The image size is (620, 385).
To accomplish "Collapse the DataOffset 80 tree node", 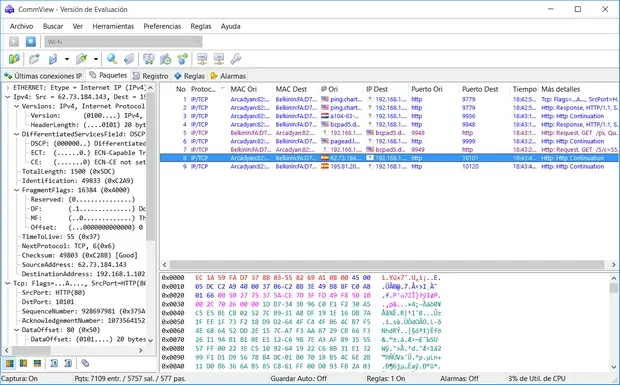I will coord(16,330).
